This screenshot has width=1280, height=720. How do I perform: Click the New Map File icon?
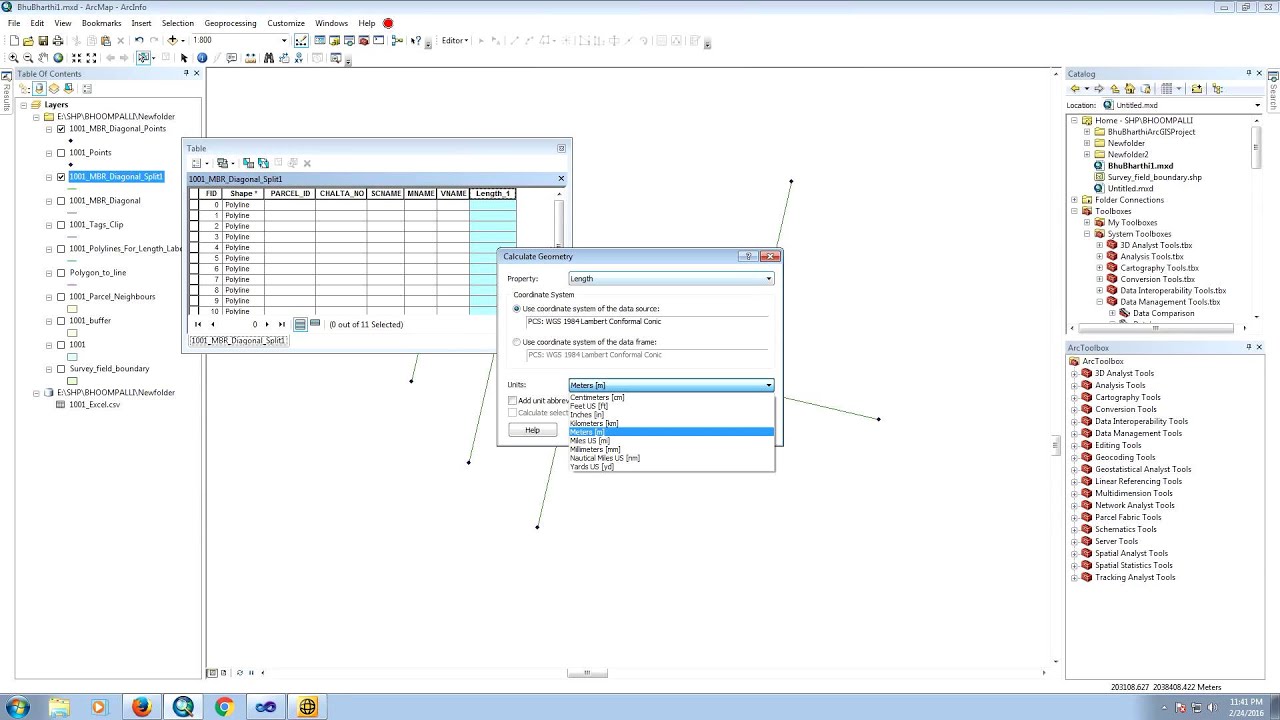[14, 41]
